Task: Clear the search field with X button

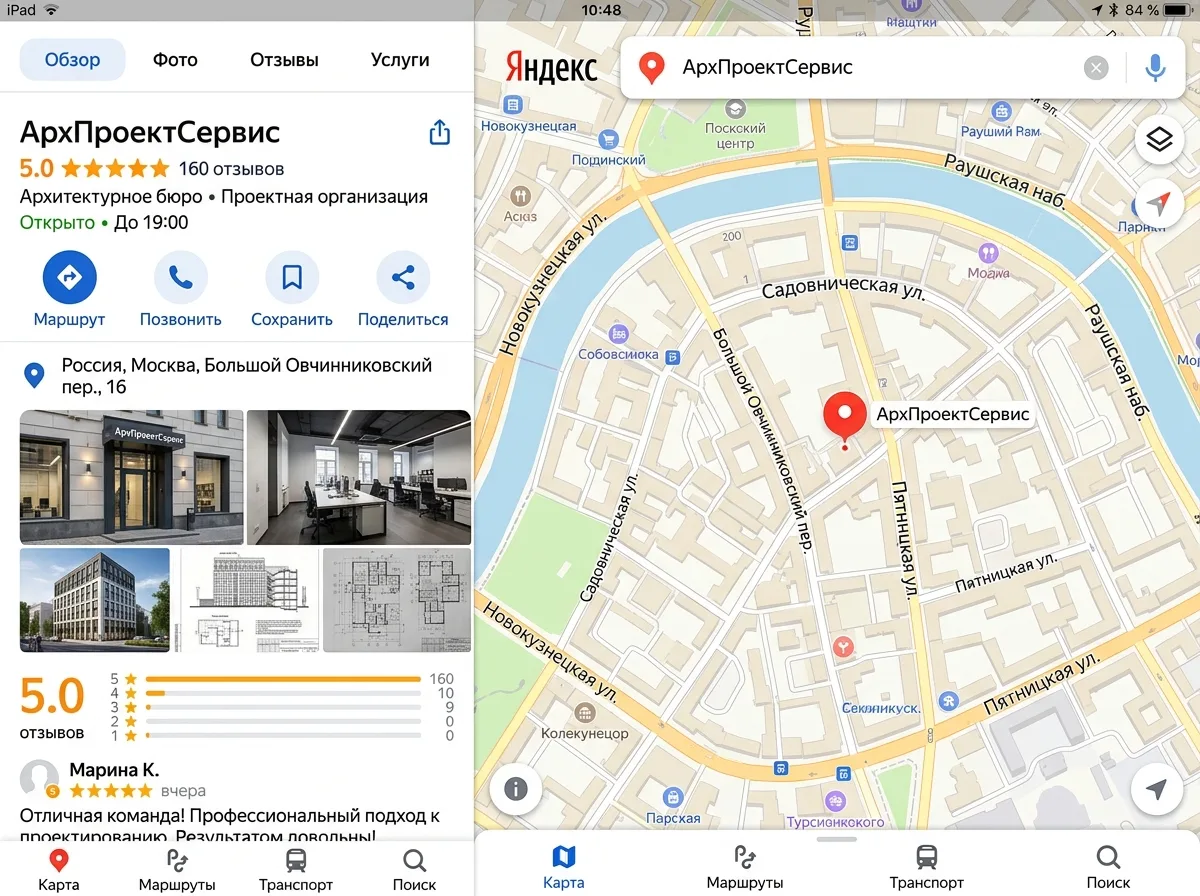Action: pyautogui.click(x=1097, y=68)
